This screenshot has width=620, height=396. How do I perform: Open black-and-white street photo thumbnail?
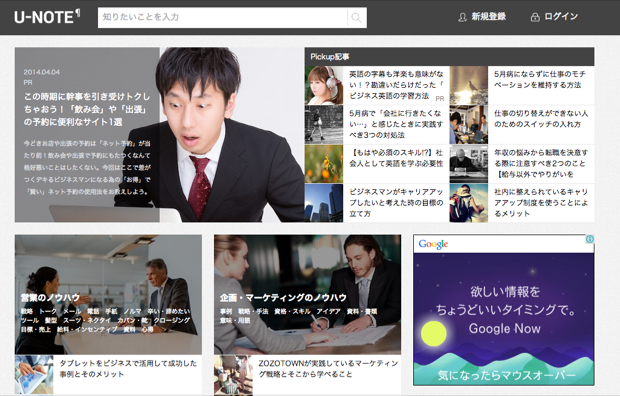[324, 125]
